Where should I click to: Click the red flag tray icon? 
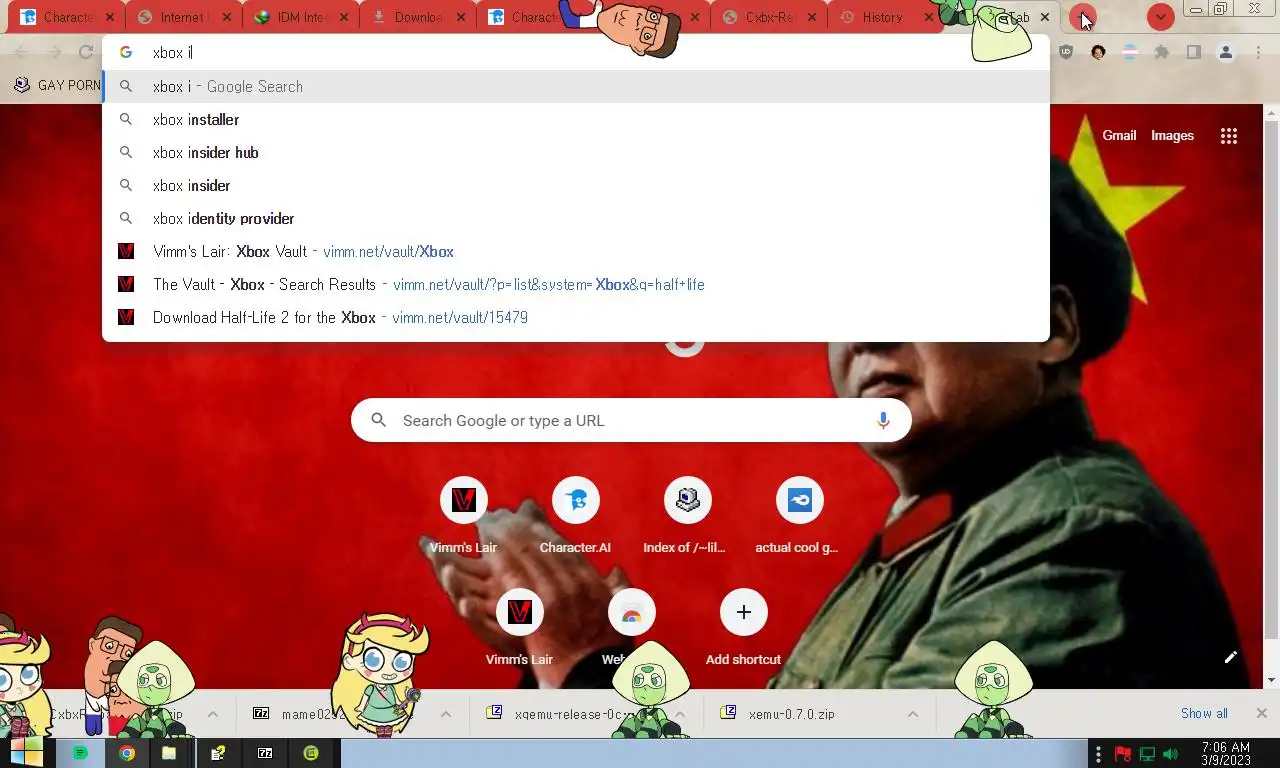pyautogui.click(x=1123, y=754)
